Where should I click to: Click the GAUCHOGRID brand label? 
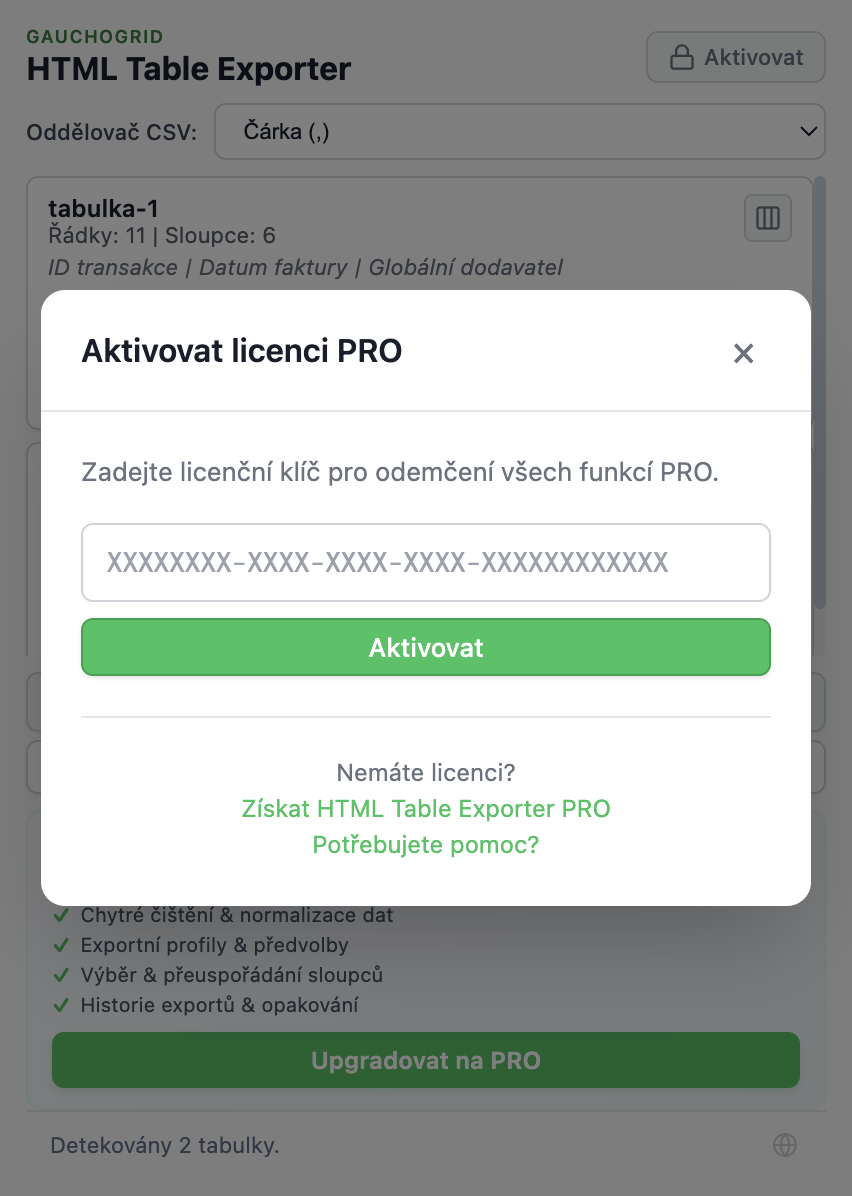point(95,36)
